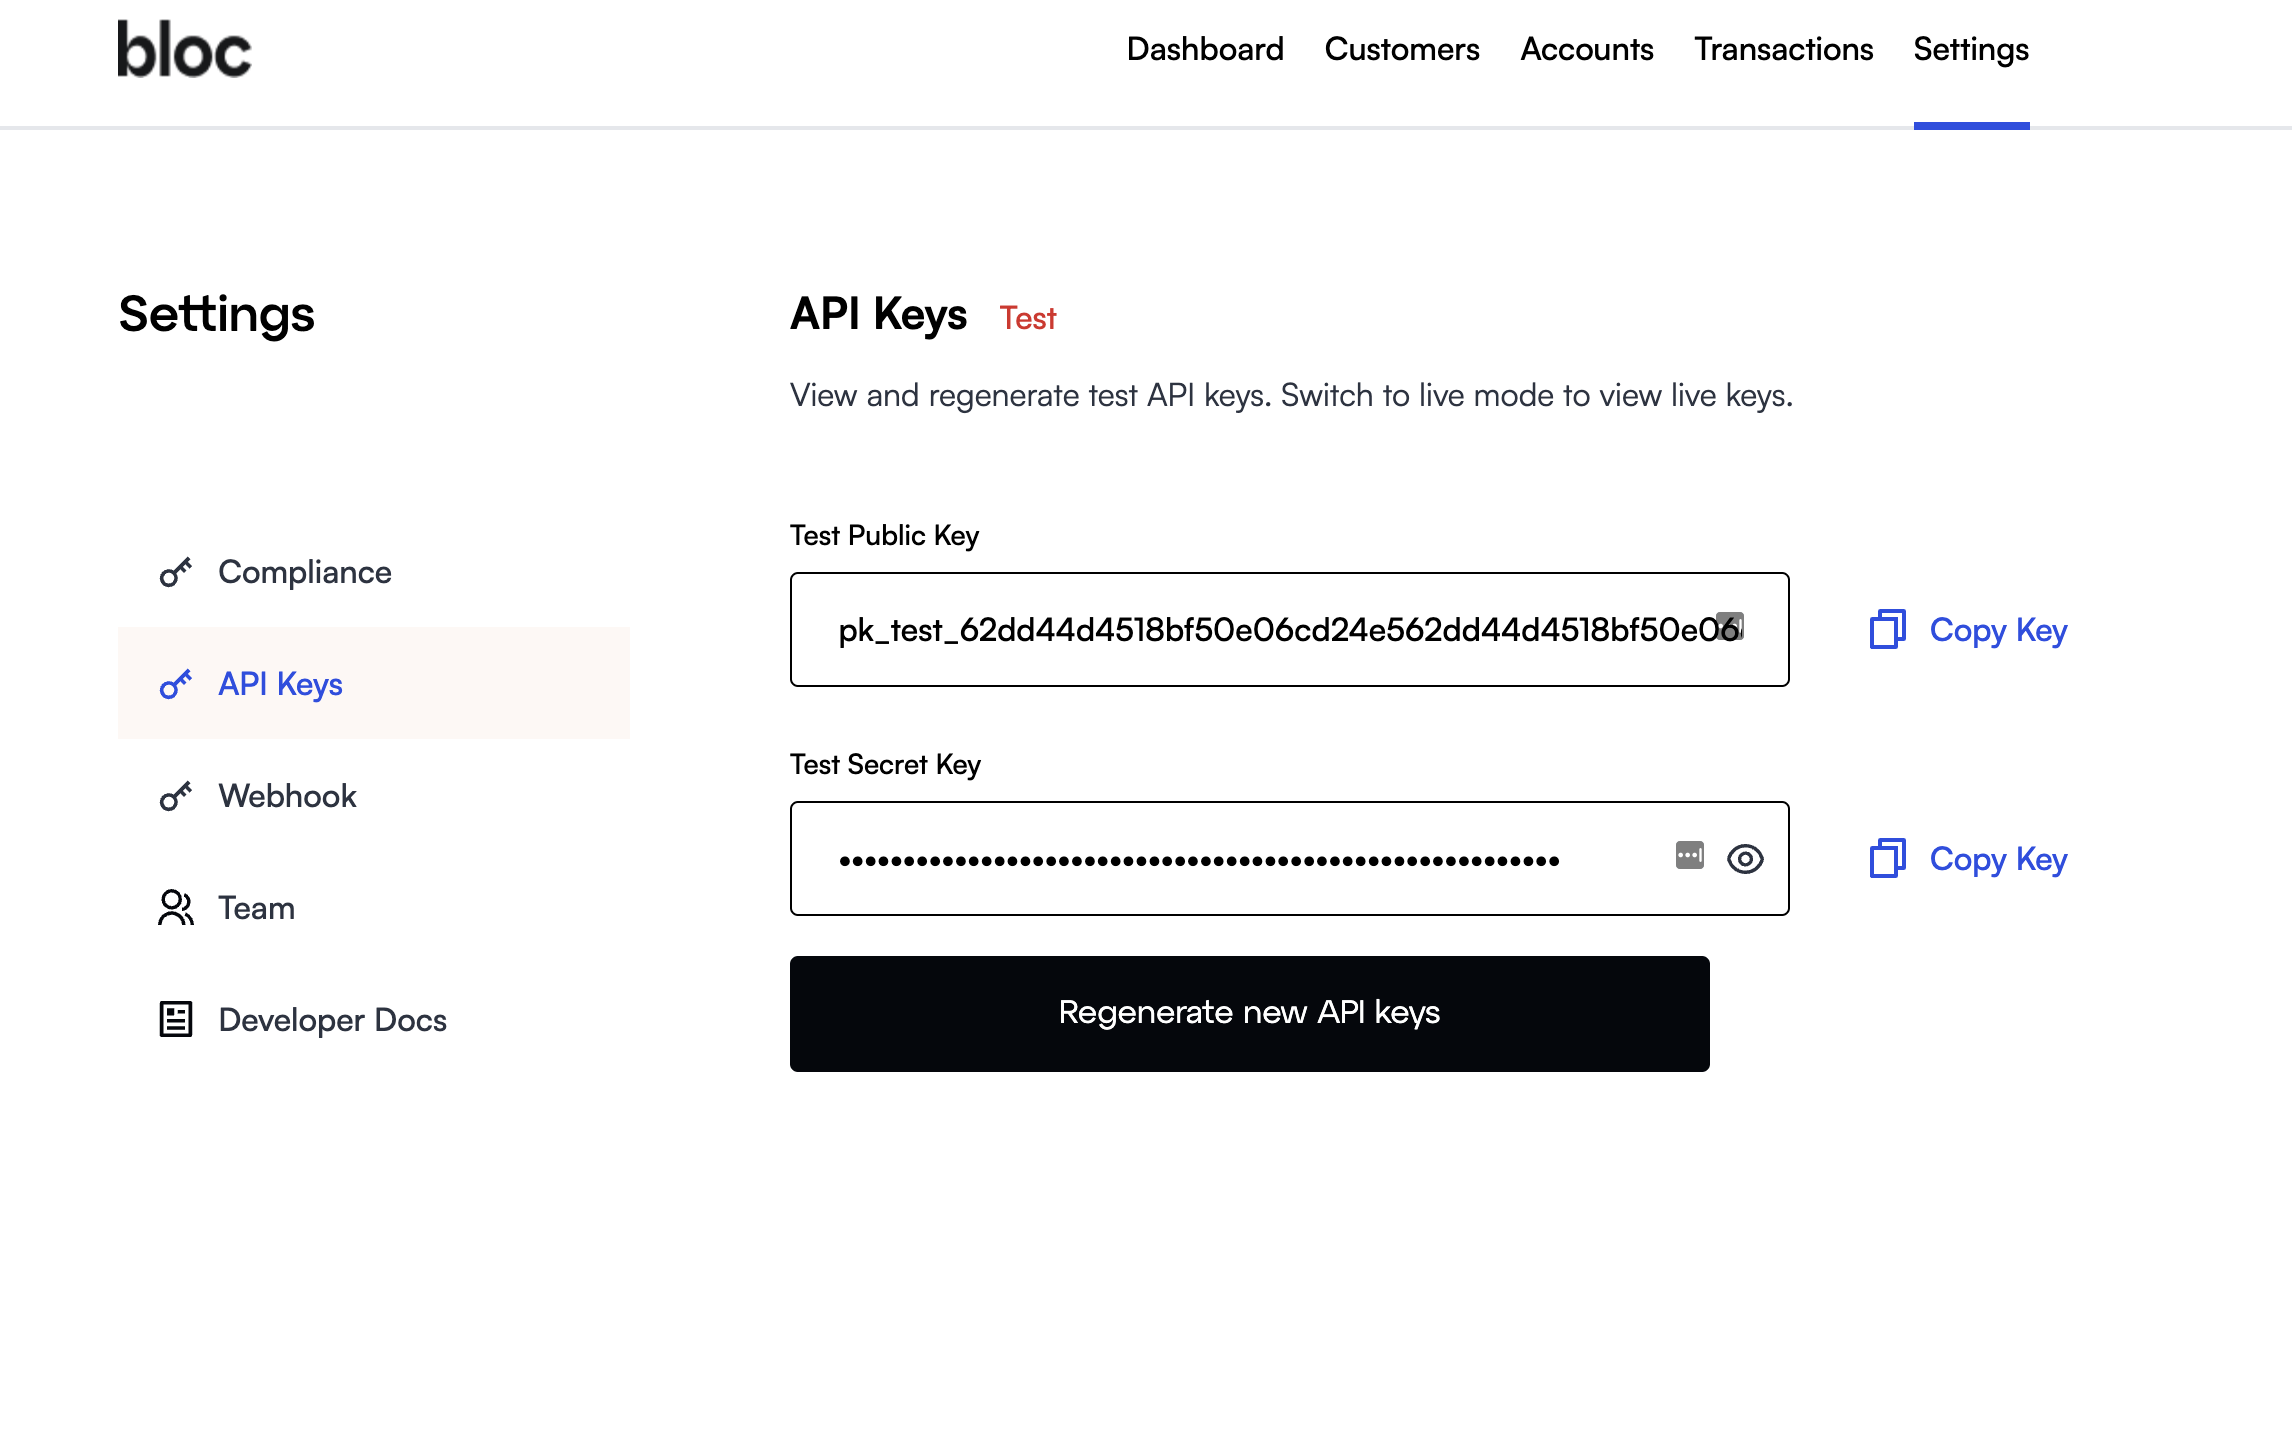Click the Developer Docs document icon
2292x1448 pixels.
pyautogui.click(x=176, y=1019)
